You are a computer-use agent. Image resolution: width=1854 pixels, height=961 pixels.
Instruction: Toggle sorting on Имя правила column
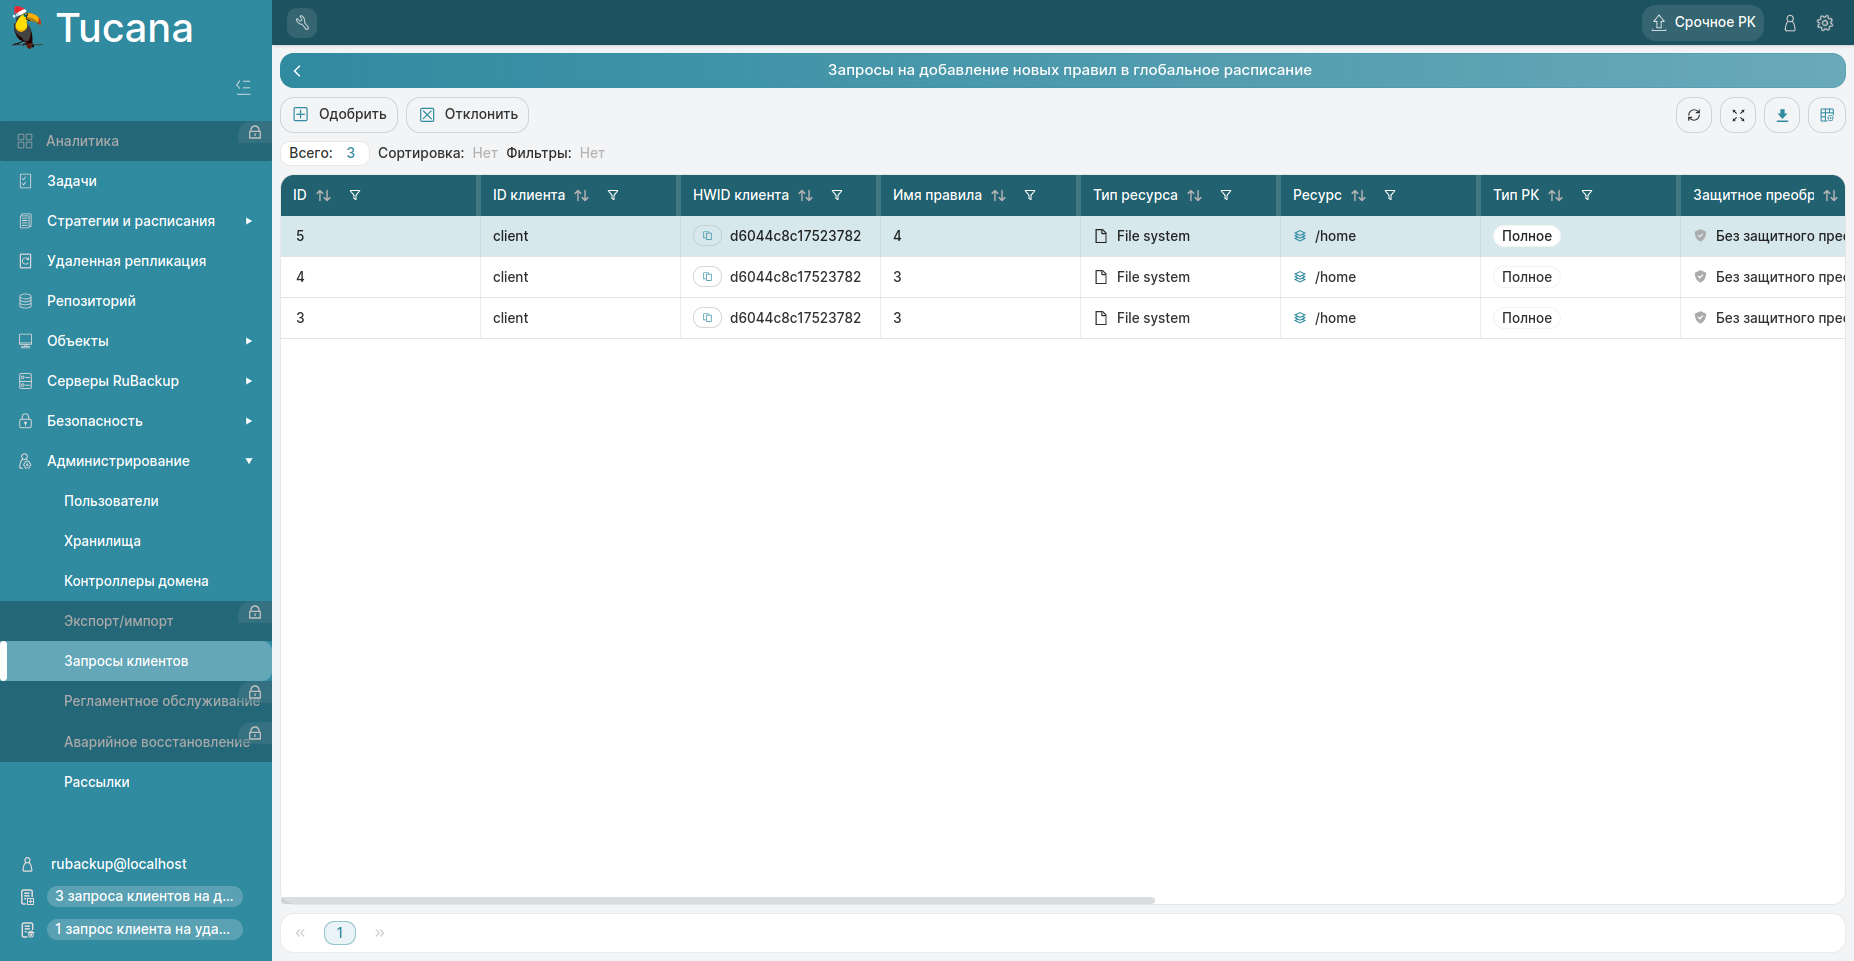998,196
